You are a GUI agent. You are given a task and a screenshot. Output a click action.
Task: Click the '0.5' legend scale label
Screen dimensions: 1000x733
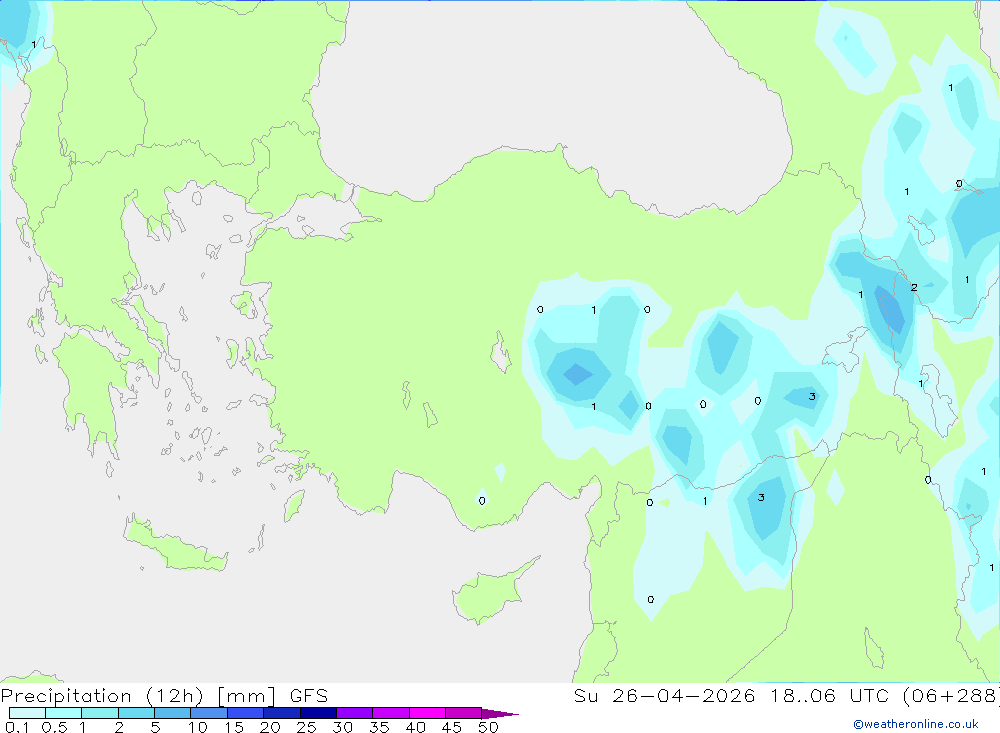pos(54,727)
